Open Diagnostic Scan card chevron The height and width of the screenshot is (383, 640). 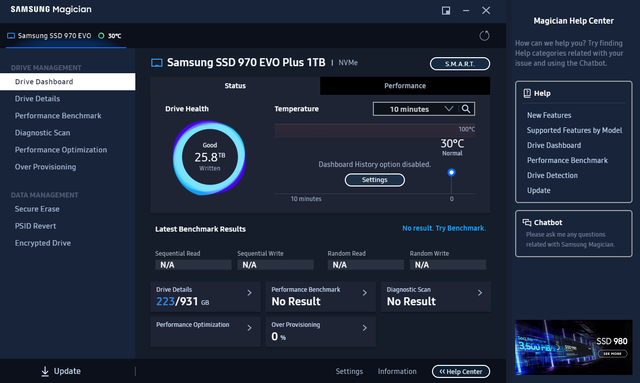(x=480, y=293)
